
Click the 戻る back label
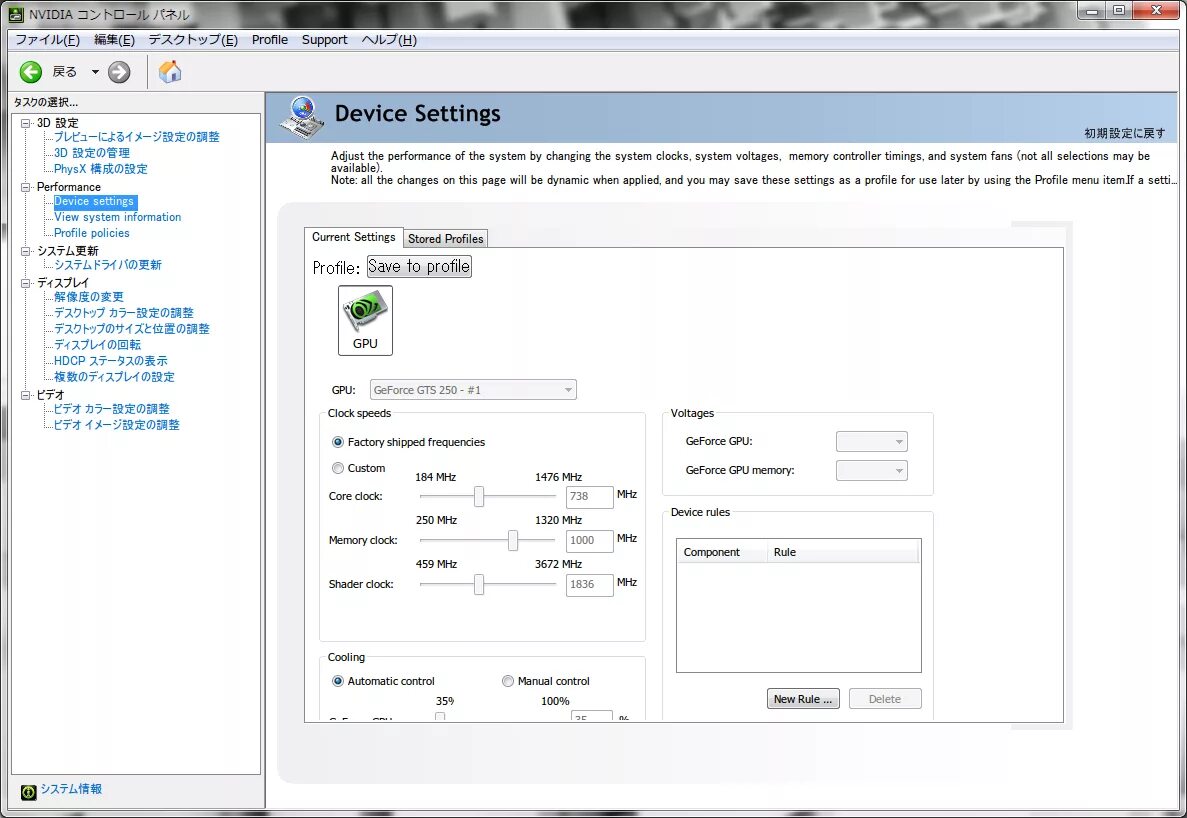pos(64,72)
